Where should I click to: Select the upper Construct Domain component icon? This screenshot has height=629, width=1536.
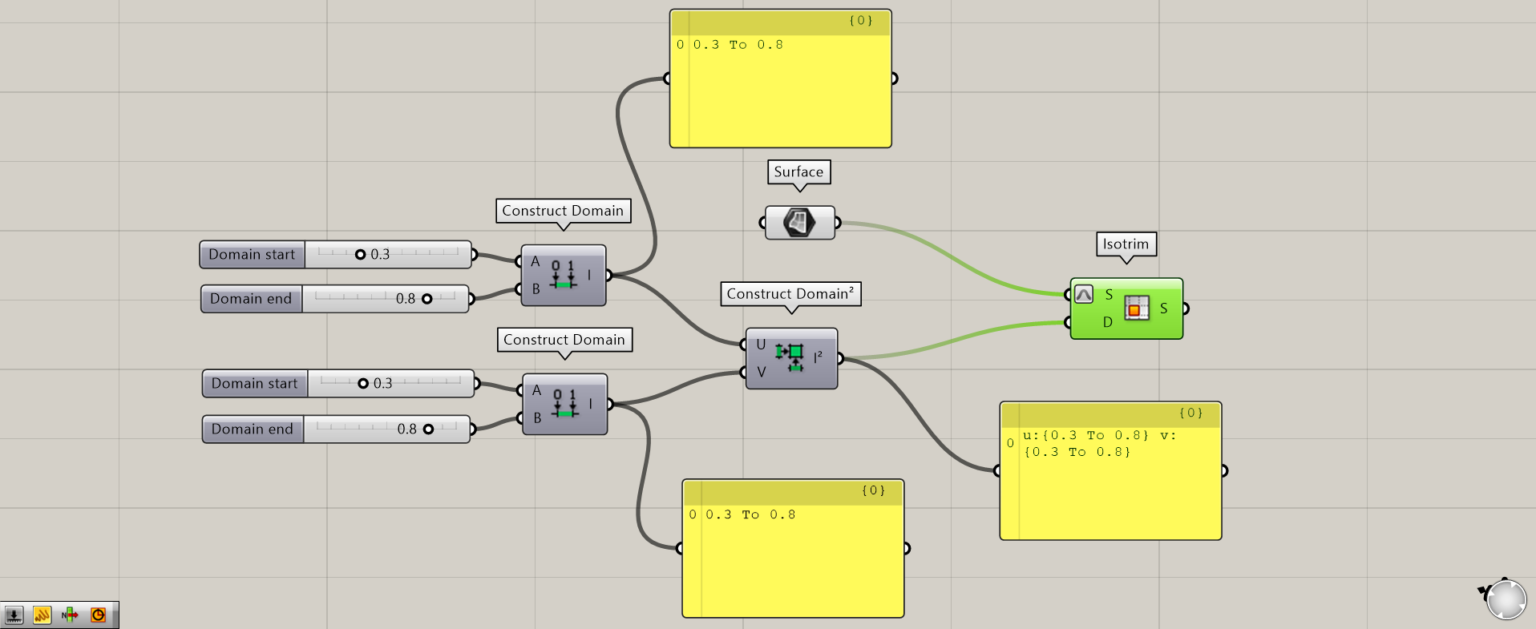565,274
